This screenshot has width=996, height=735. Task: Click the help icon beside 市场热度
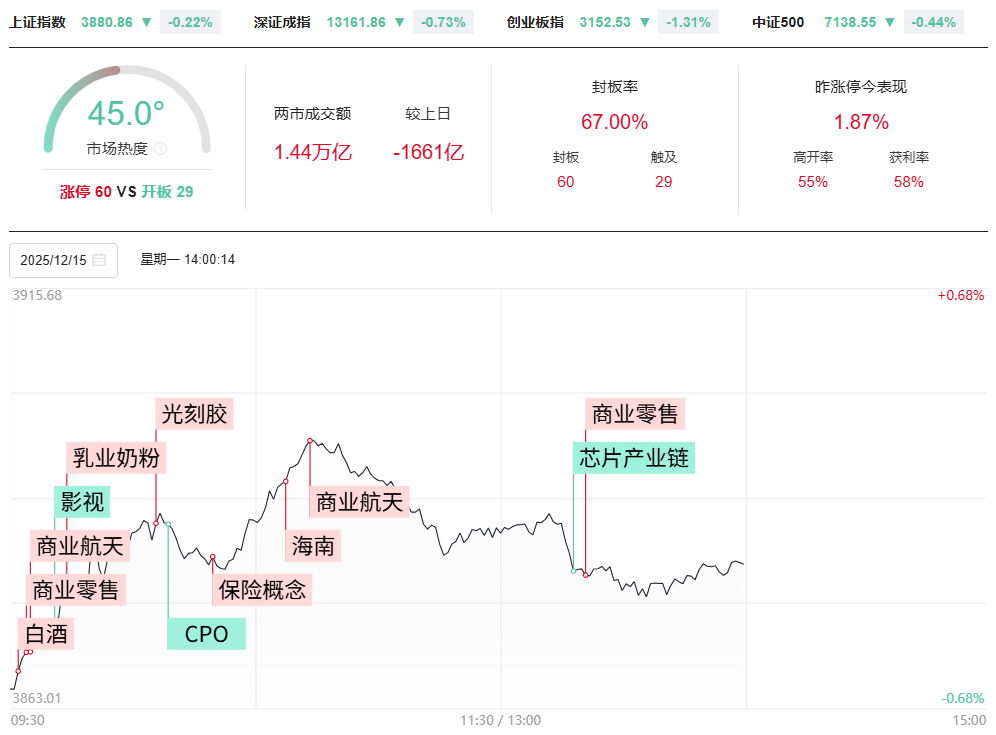(161, 149)
